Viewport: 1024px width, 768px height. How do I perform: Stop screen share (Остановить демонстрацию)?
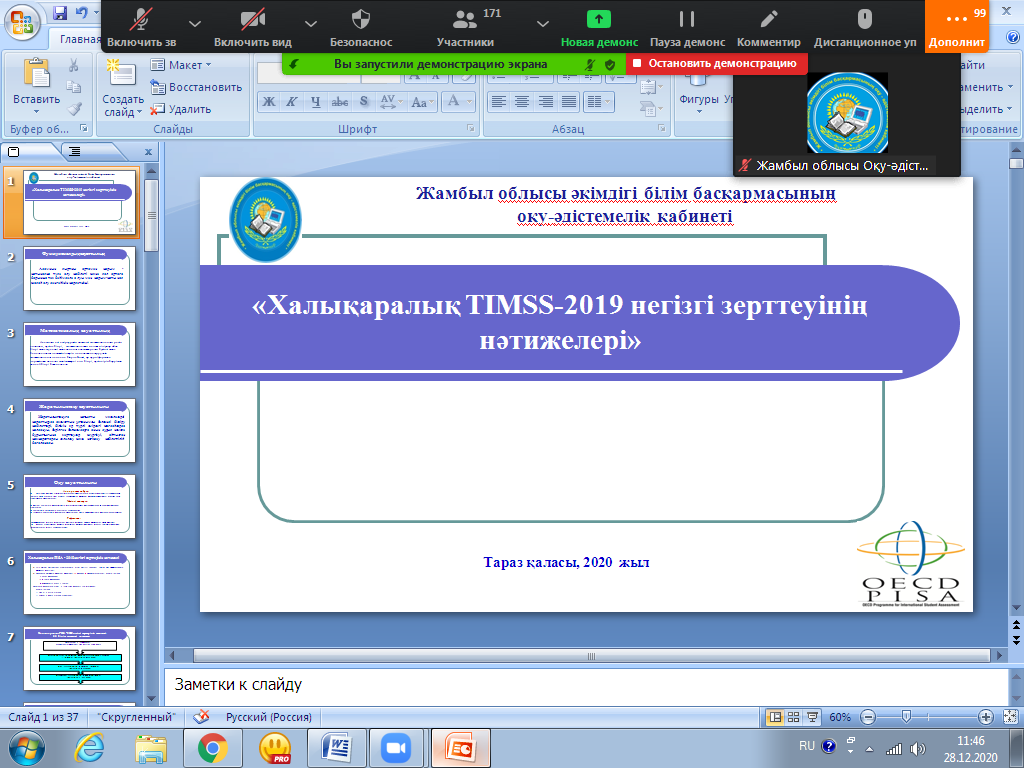click(x=716, y=63)
